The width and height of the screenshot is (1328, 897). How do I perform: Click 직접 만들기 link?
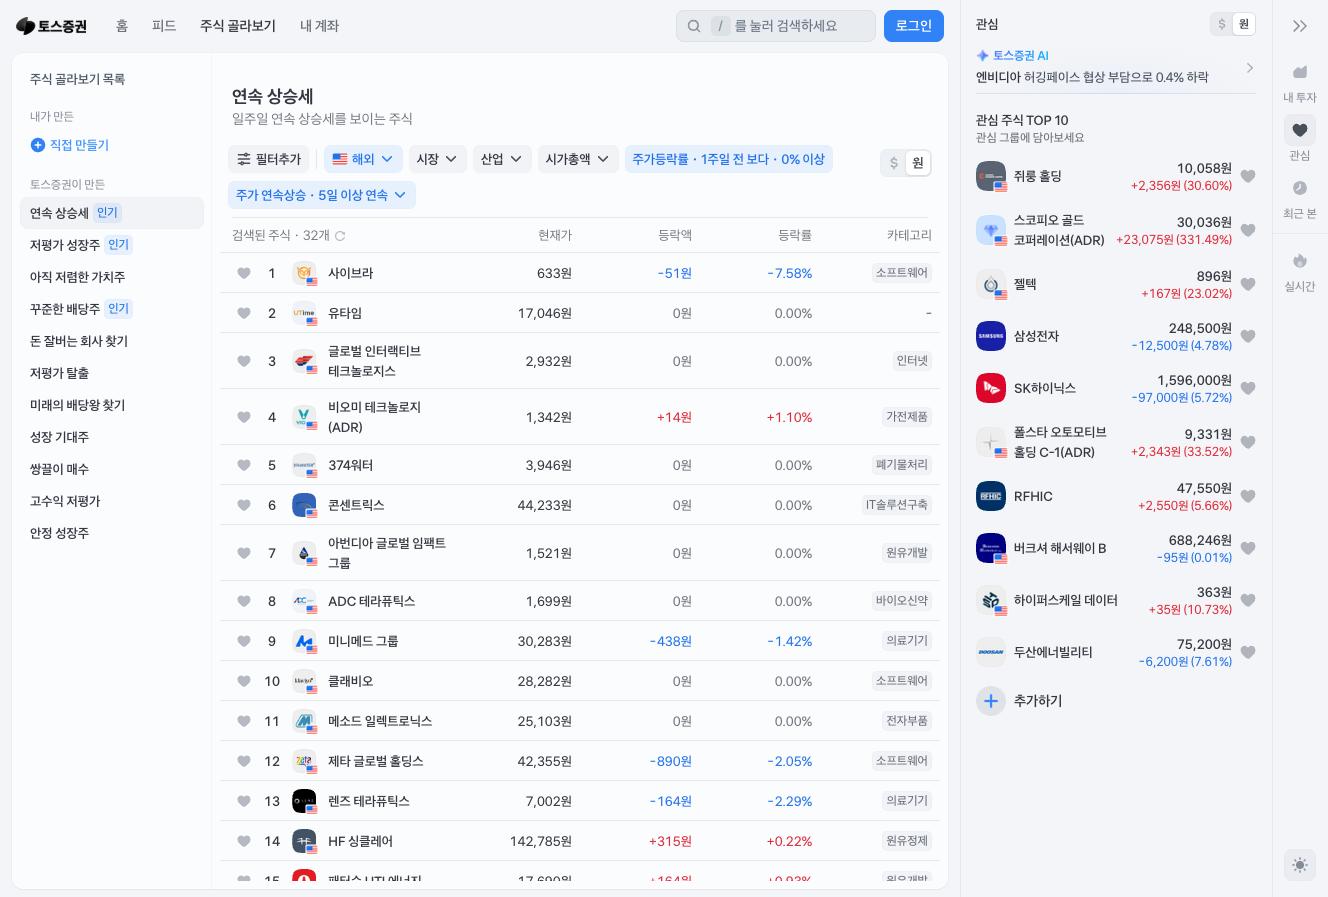79,145
